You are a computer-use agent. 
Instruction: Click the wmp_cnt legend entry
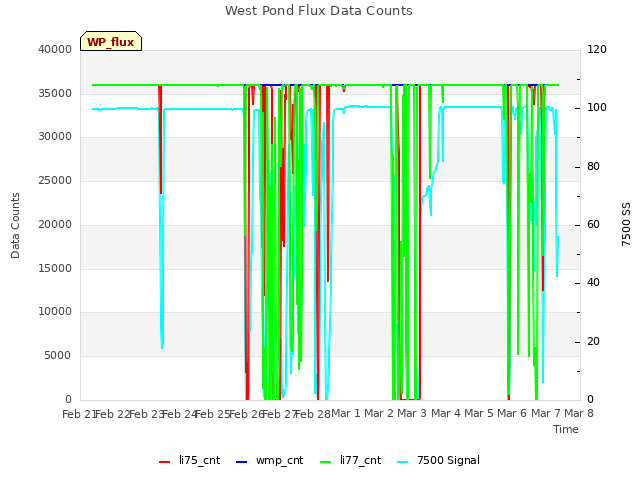[270, 460]
